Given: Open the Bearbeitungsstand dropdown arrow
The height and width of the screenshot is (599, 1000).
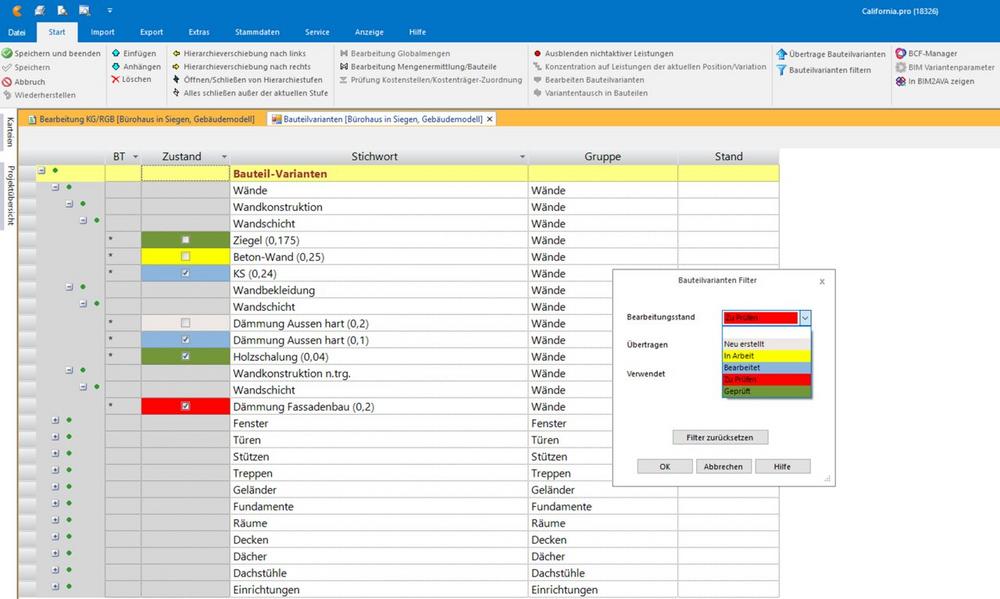Looking at the screenshot, I should point(805,317).
